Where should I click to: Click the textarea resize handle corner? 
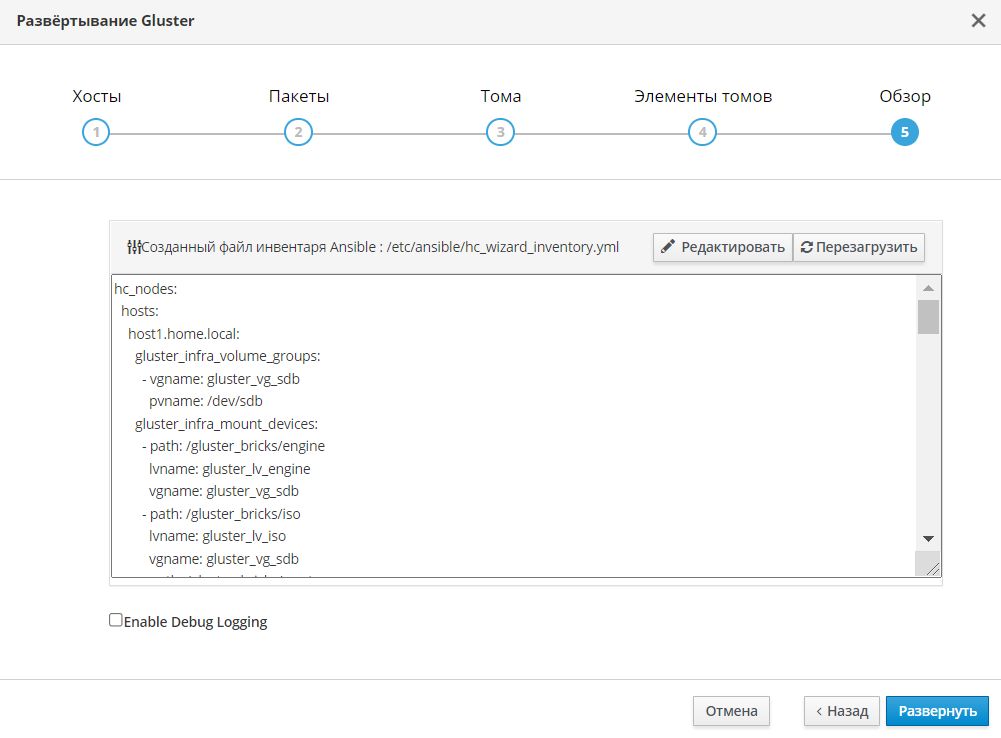point(932,568)
